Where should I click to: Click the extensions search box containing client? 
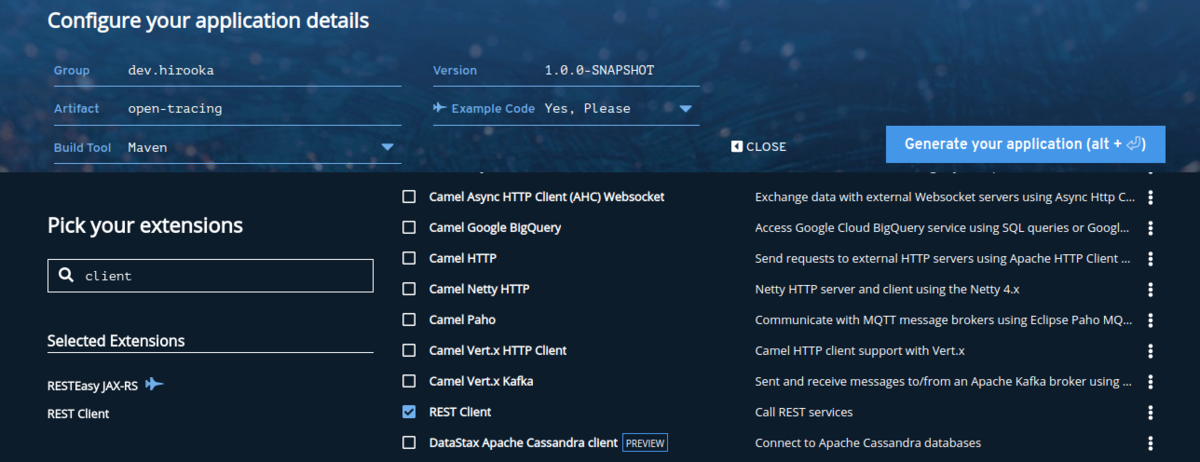(210, 276)
